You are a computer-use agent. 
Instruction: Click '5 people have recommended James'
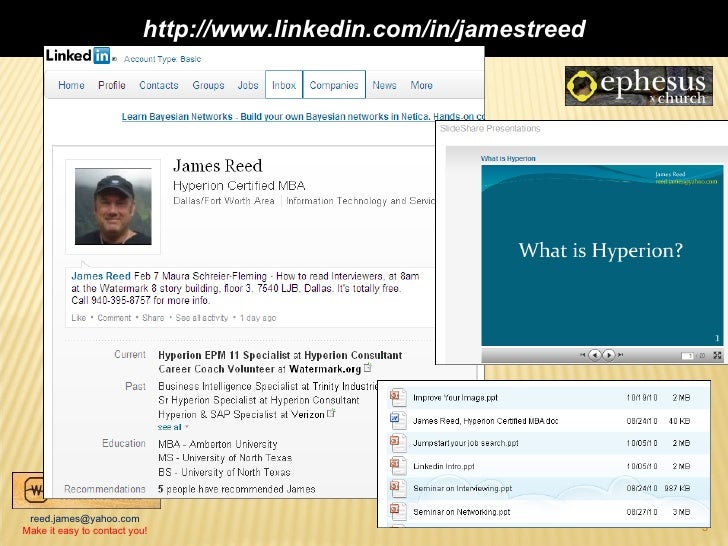tap(236, 489)
